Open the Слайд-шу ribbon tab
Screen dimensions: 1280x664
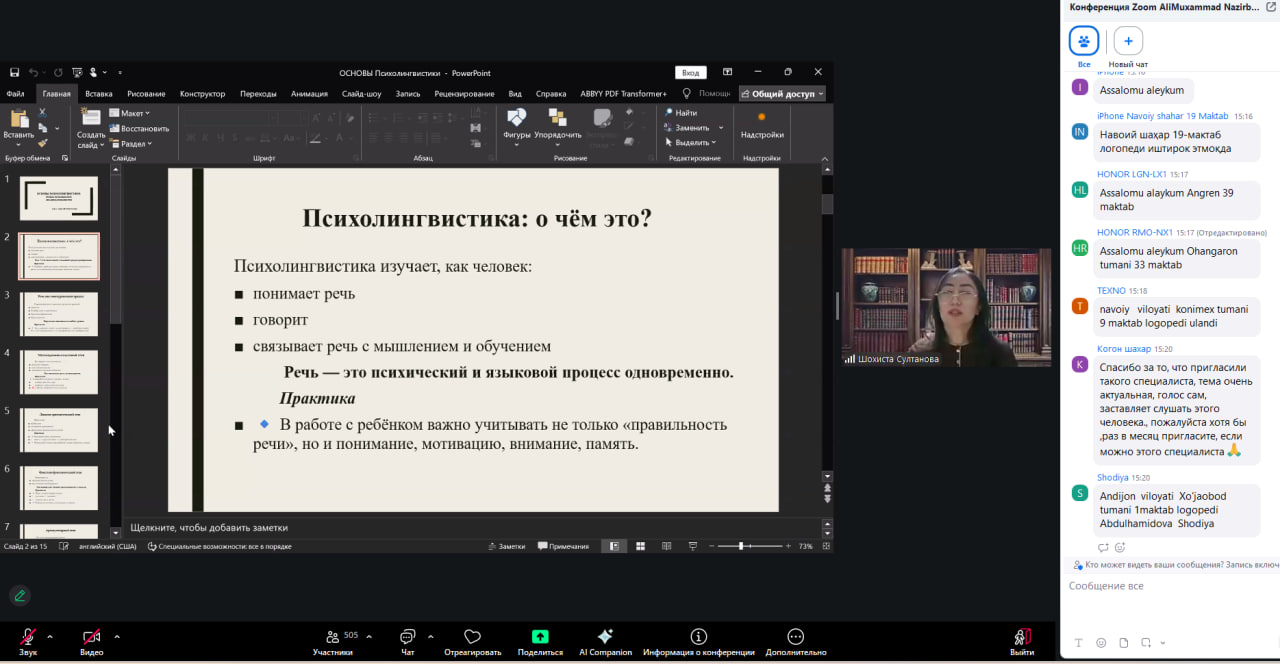click(360, 94)
